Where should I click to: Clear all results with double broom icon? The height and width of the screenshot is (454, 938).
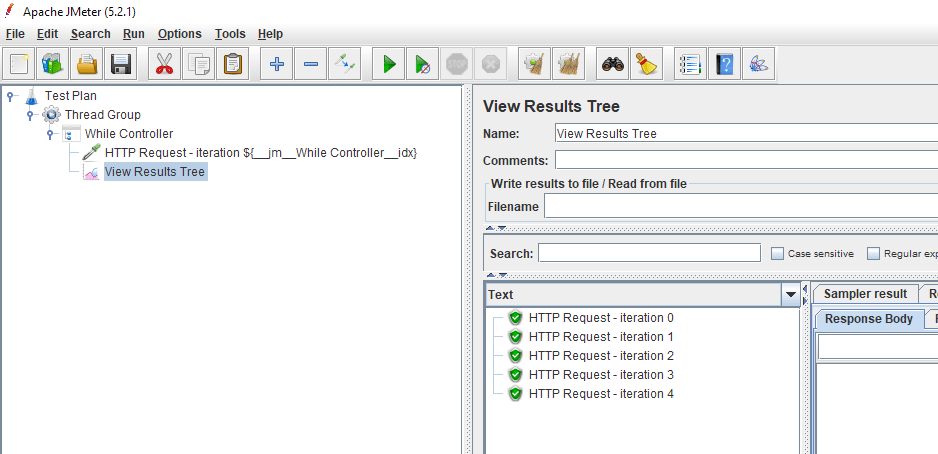(x=568, y=63)
